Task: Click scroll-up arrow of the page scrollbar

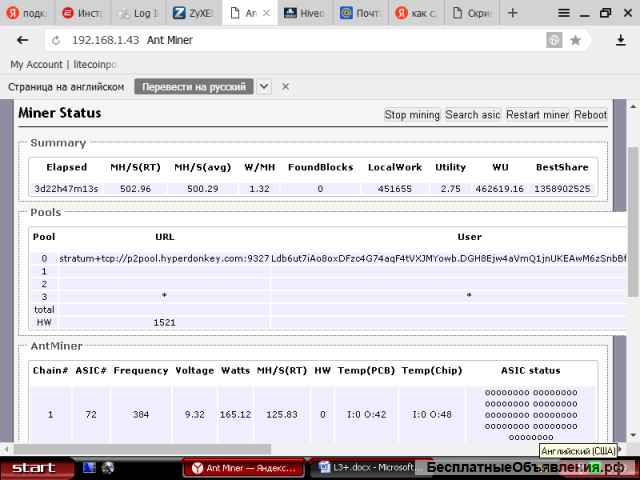Action: [633, 107]
